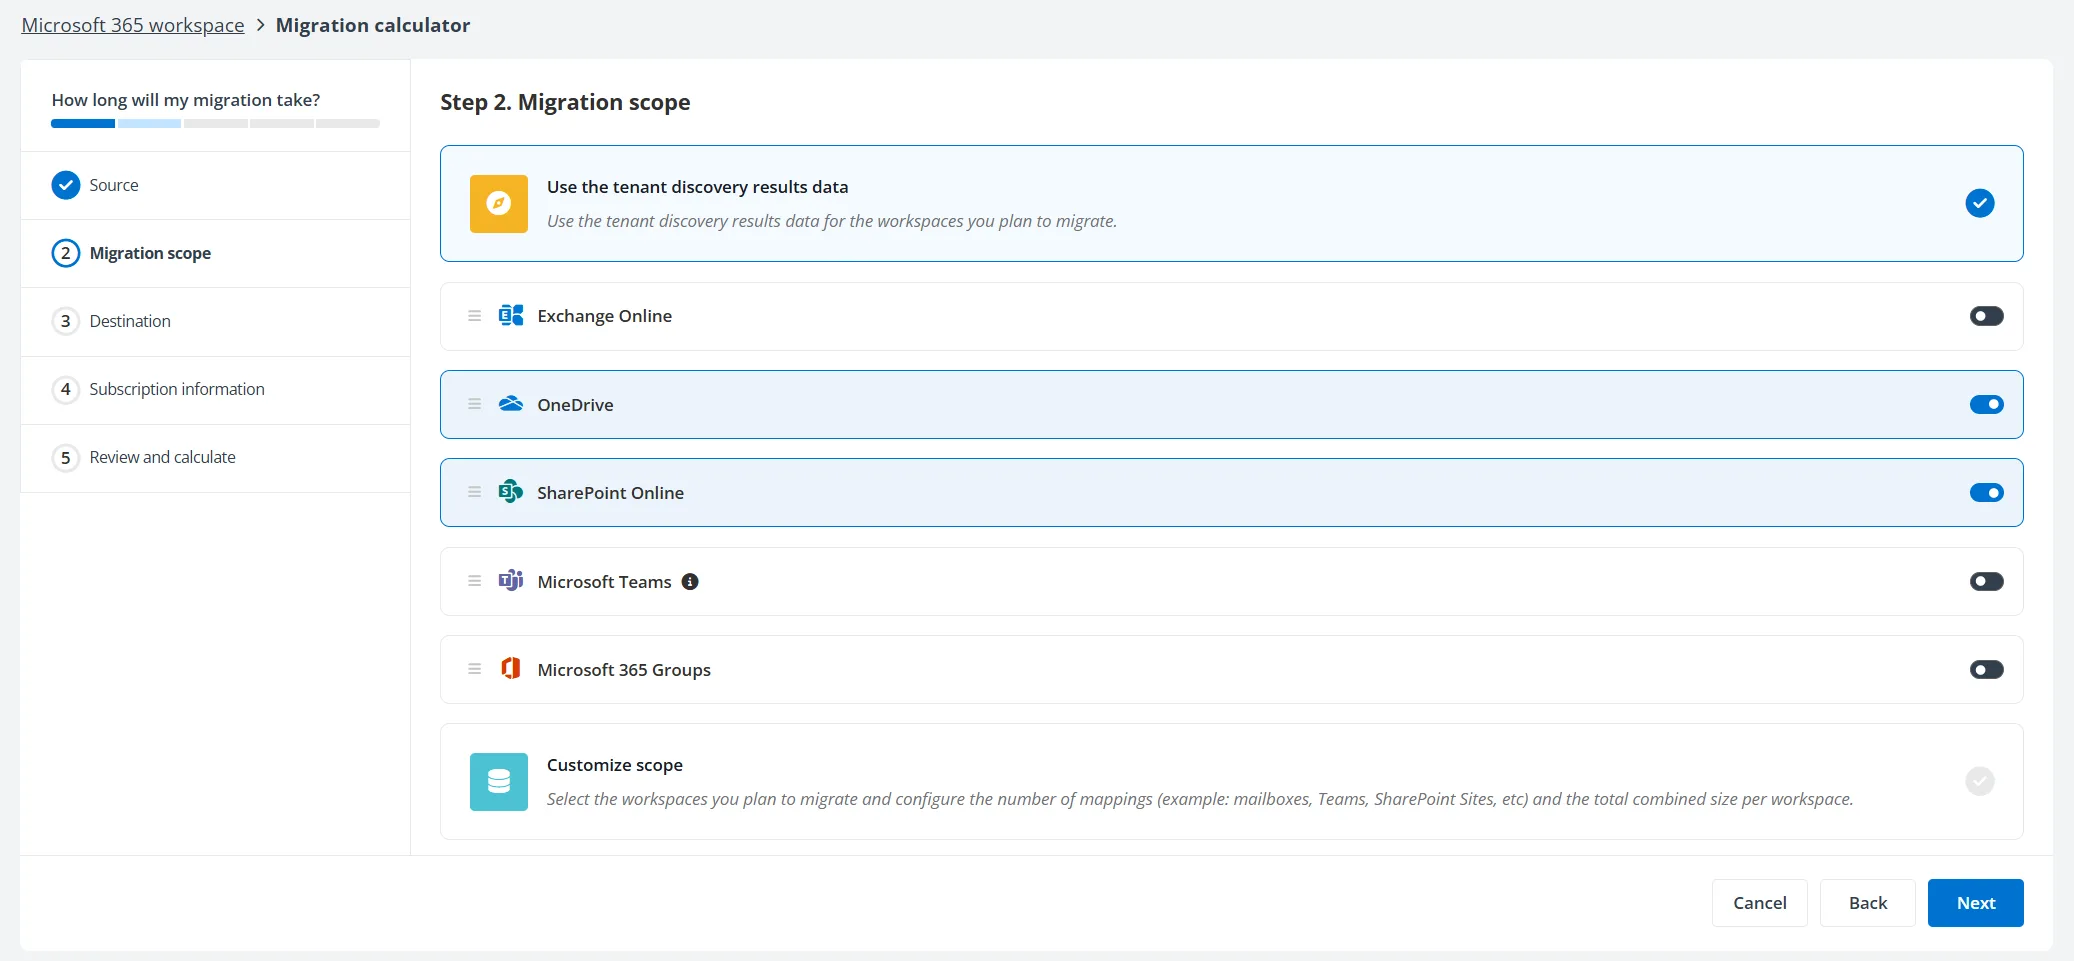Viewport: 2074px width, 961px height.
Task: Enable the Exchange Online toggle
Action: coord(1984,315)
